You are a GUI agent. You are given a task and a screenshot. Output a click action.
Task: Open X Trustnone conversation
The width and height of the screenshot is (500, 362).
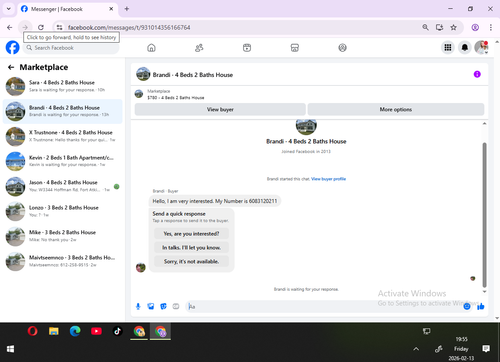(63, 136)
